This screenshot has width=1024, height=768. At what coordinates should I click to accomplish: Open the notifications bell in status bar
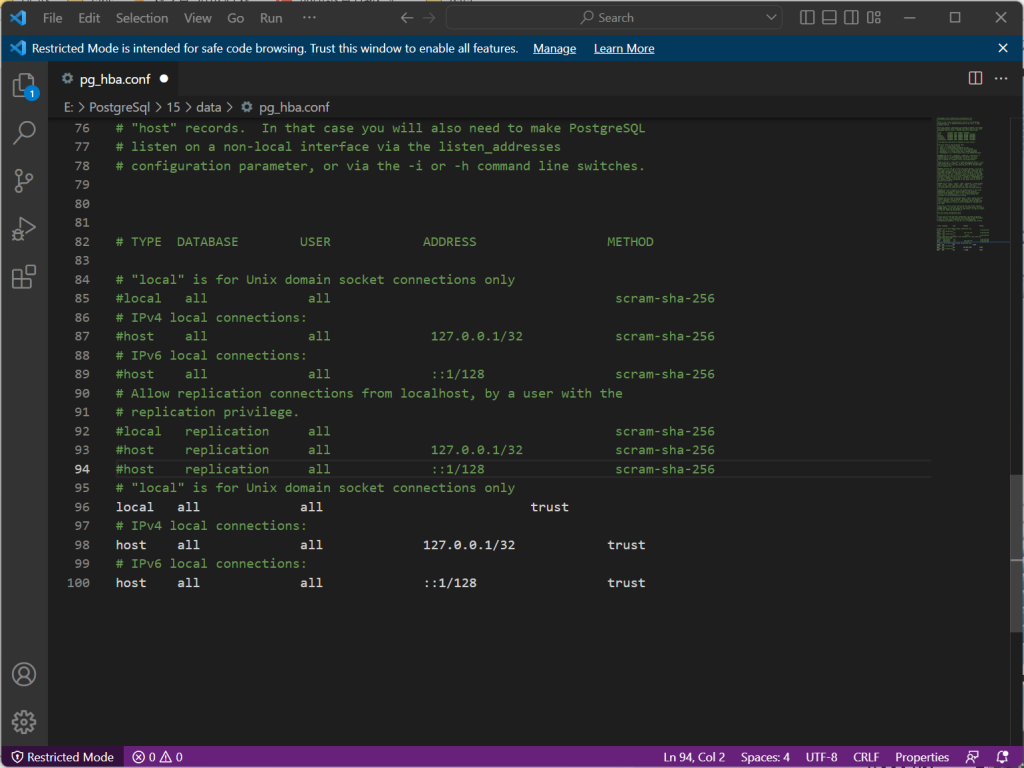1002,757
